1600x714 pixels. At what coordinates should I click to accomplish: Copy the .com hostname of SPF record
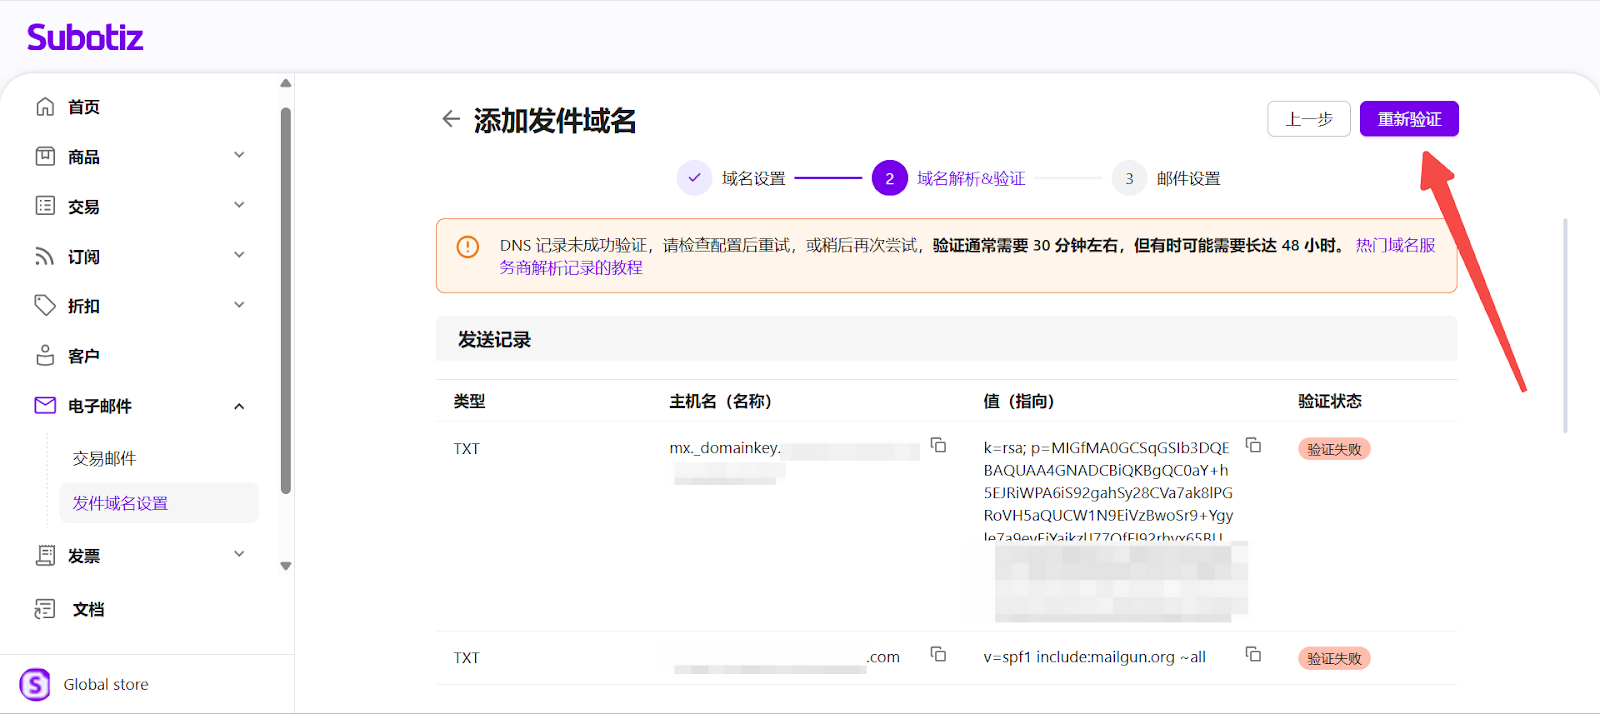click(x=938, y=654)
